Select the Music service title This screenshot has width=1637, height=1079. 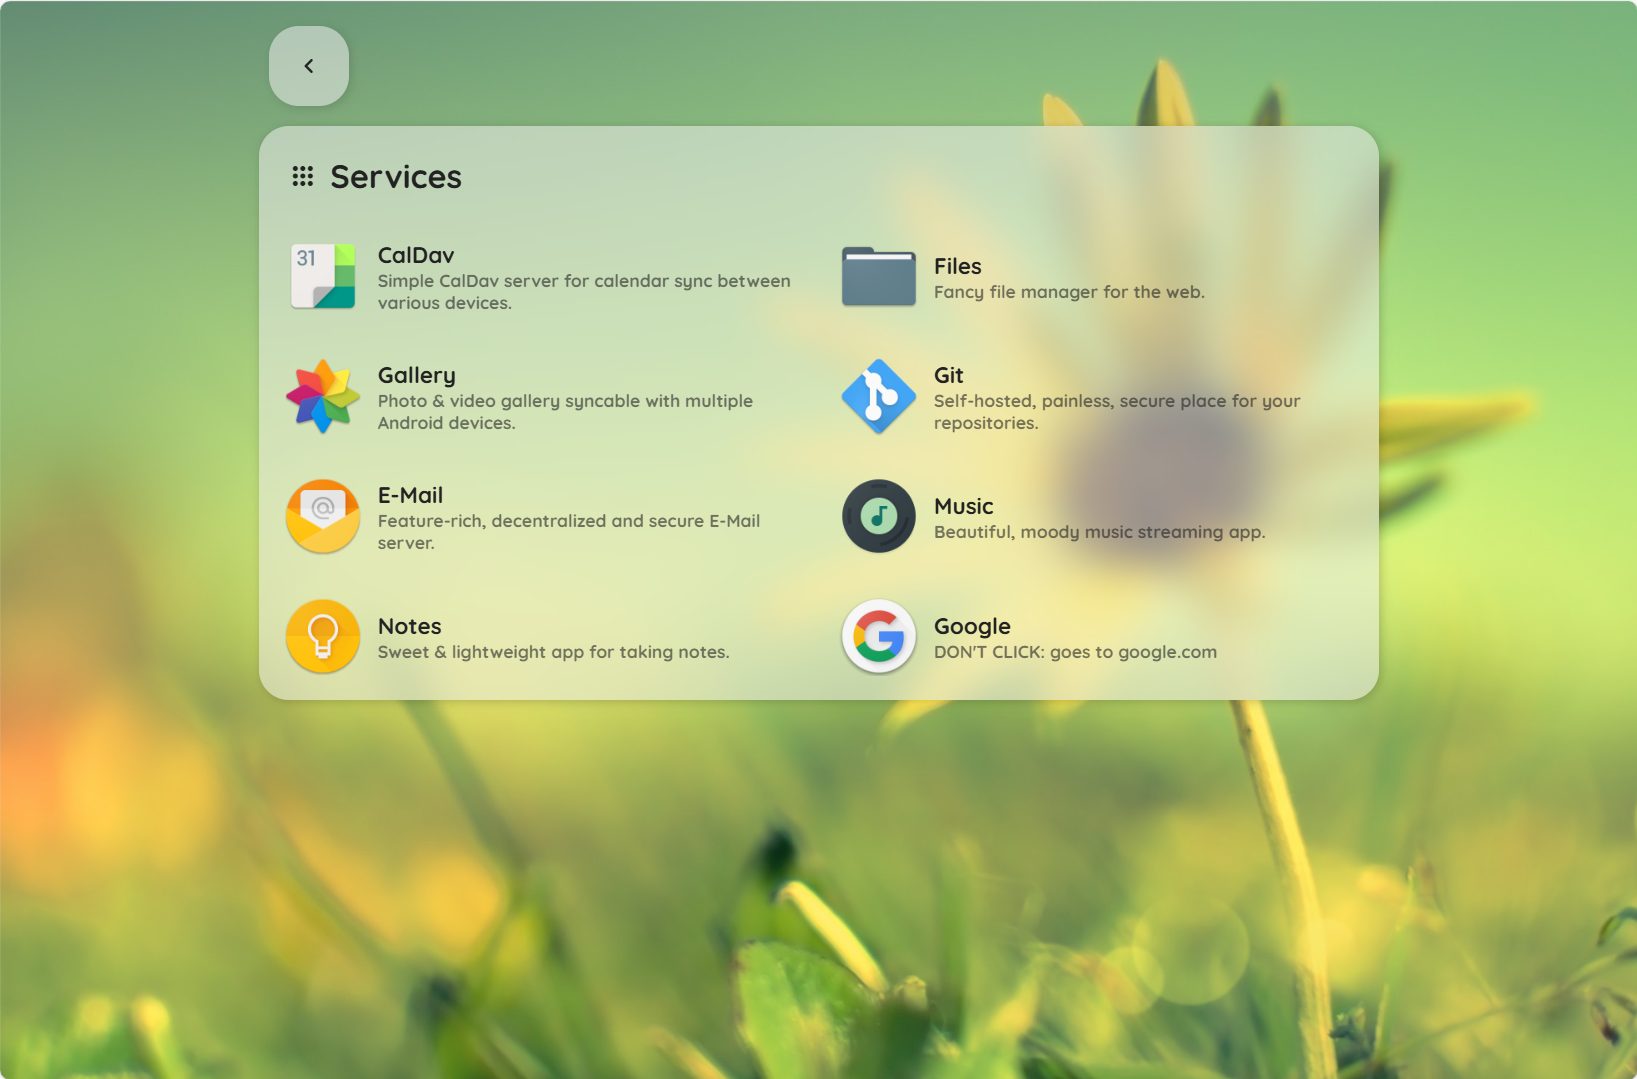pyautogui.click(x=963, y=507)
